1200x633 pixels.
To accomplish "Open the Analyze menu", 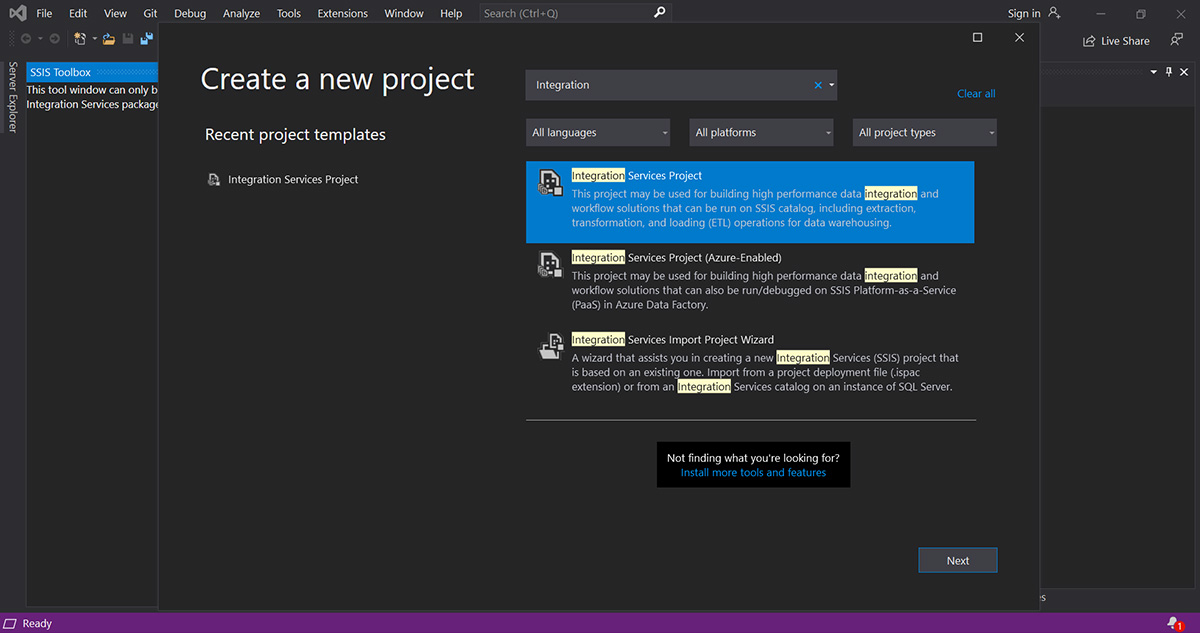I will pos(241,13).
